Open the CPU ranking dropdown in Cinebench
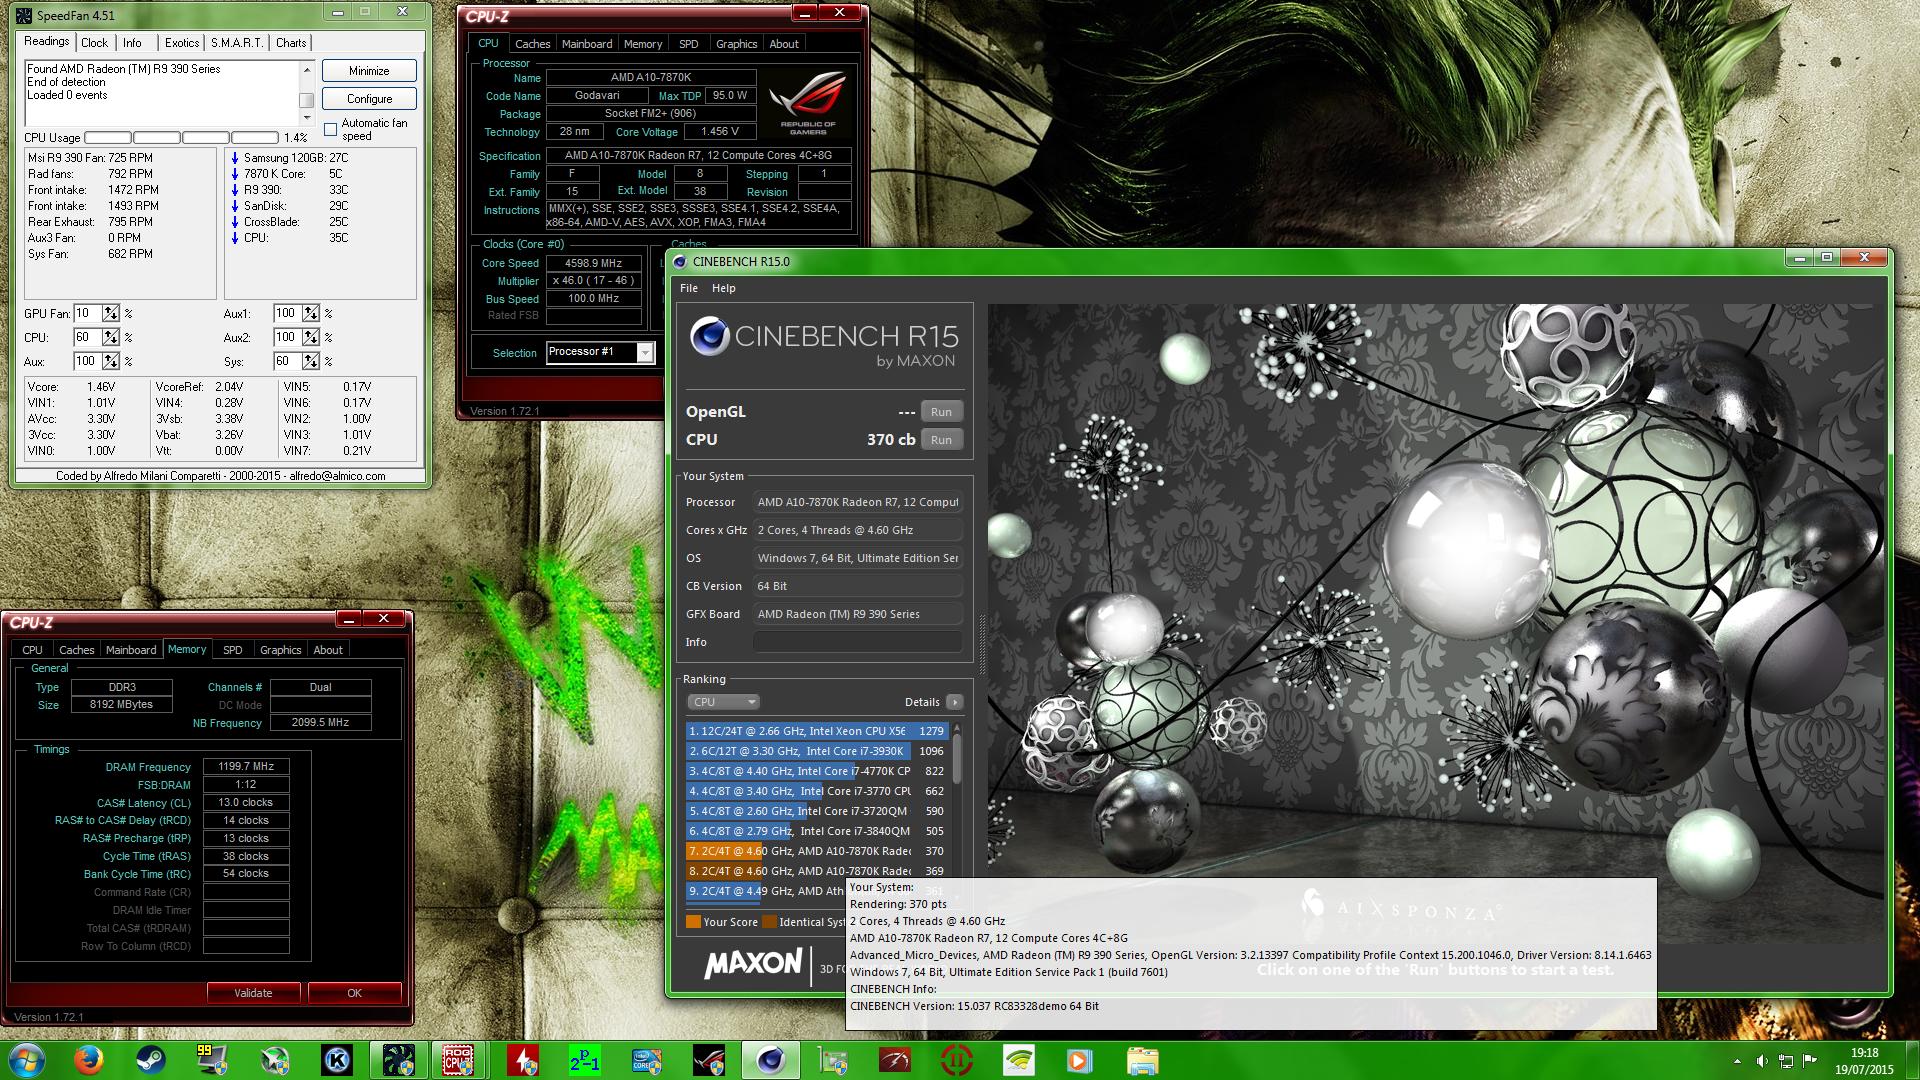This screenshot has height=1080, width=1920. [723, 702]
